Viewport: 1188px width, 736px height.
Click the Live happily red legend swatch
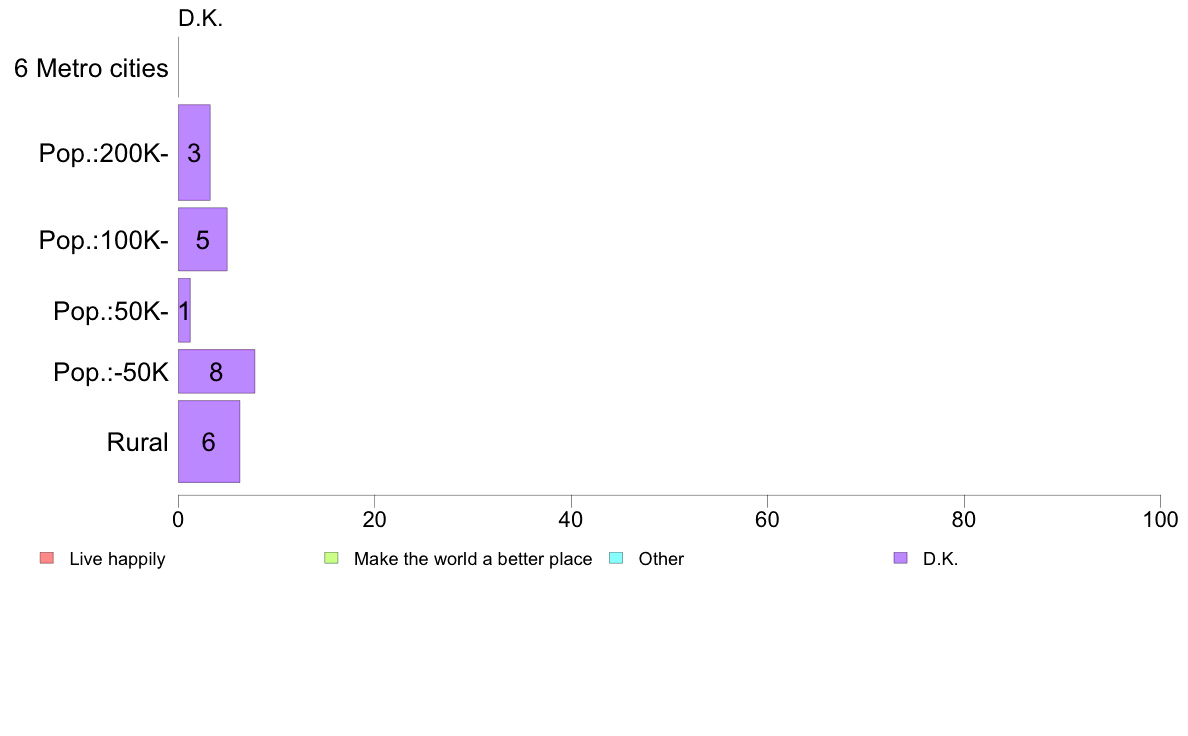47,559
